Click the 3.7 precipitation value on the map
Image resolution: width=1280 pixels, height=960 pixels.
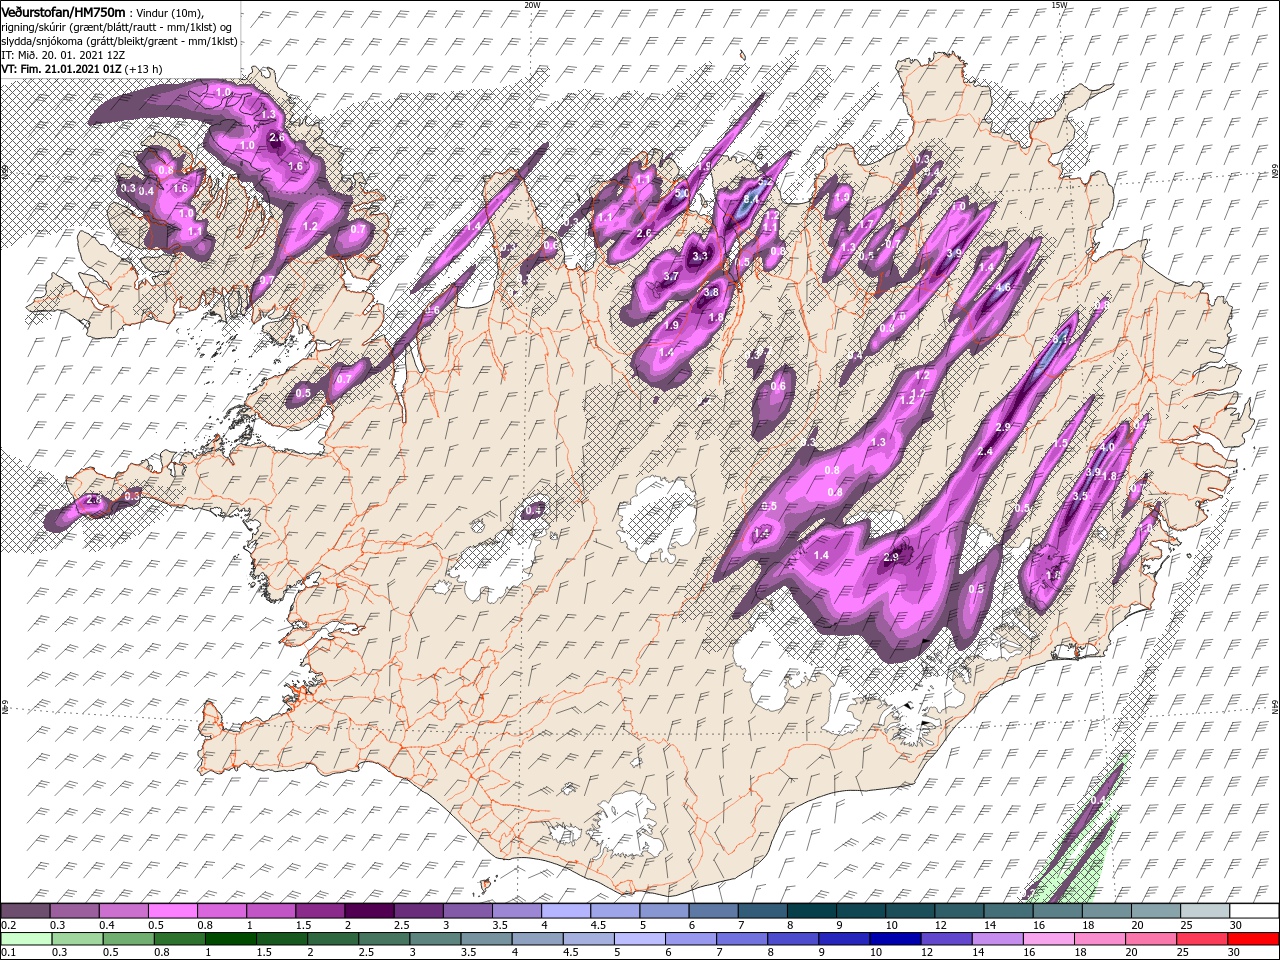pos(671,276)
